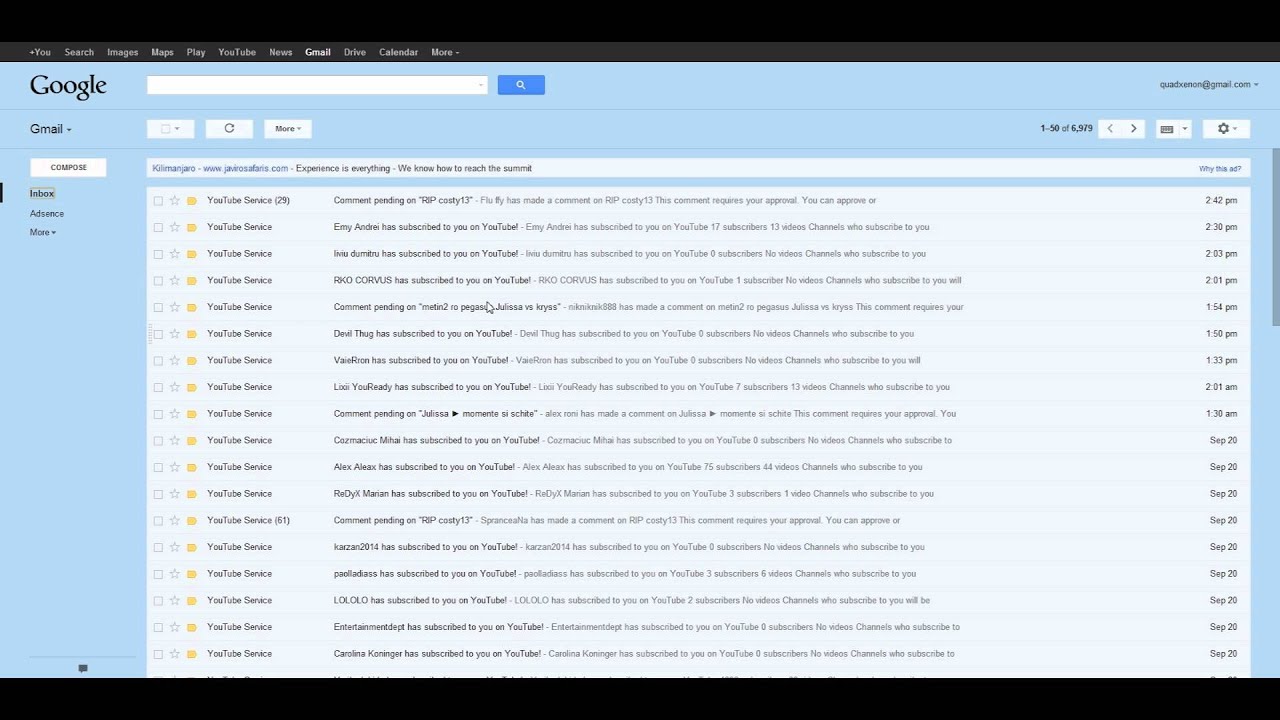Image resolution: width=1280 pixels, height=720 pixels.
Task: Open the More menu in the top Google bar
Action: (445, 52)
